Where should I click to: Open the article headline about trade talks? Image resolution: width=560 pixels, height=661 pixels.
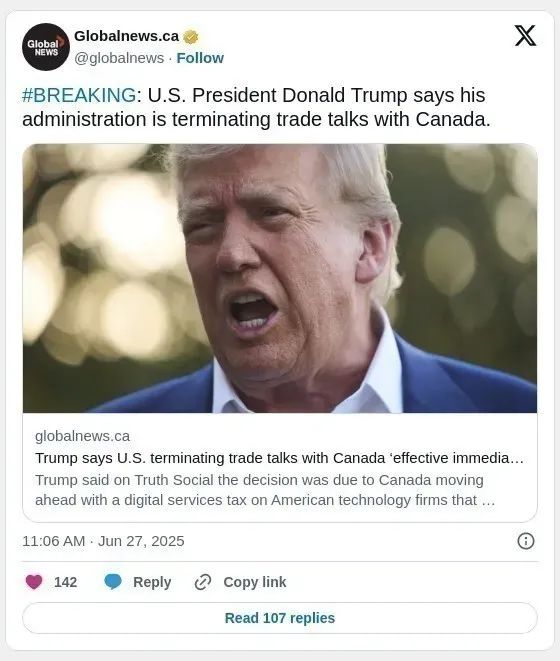(x=279, y=458)
